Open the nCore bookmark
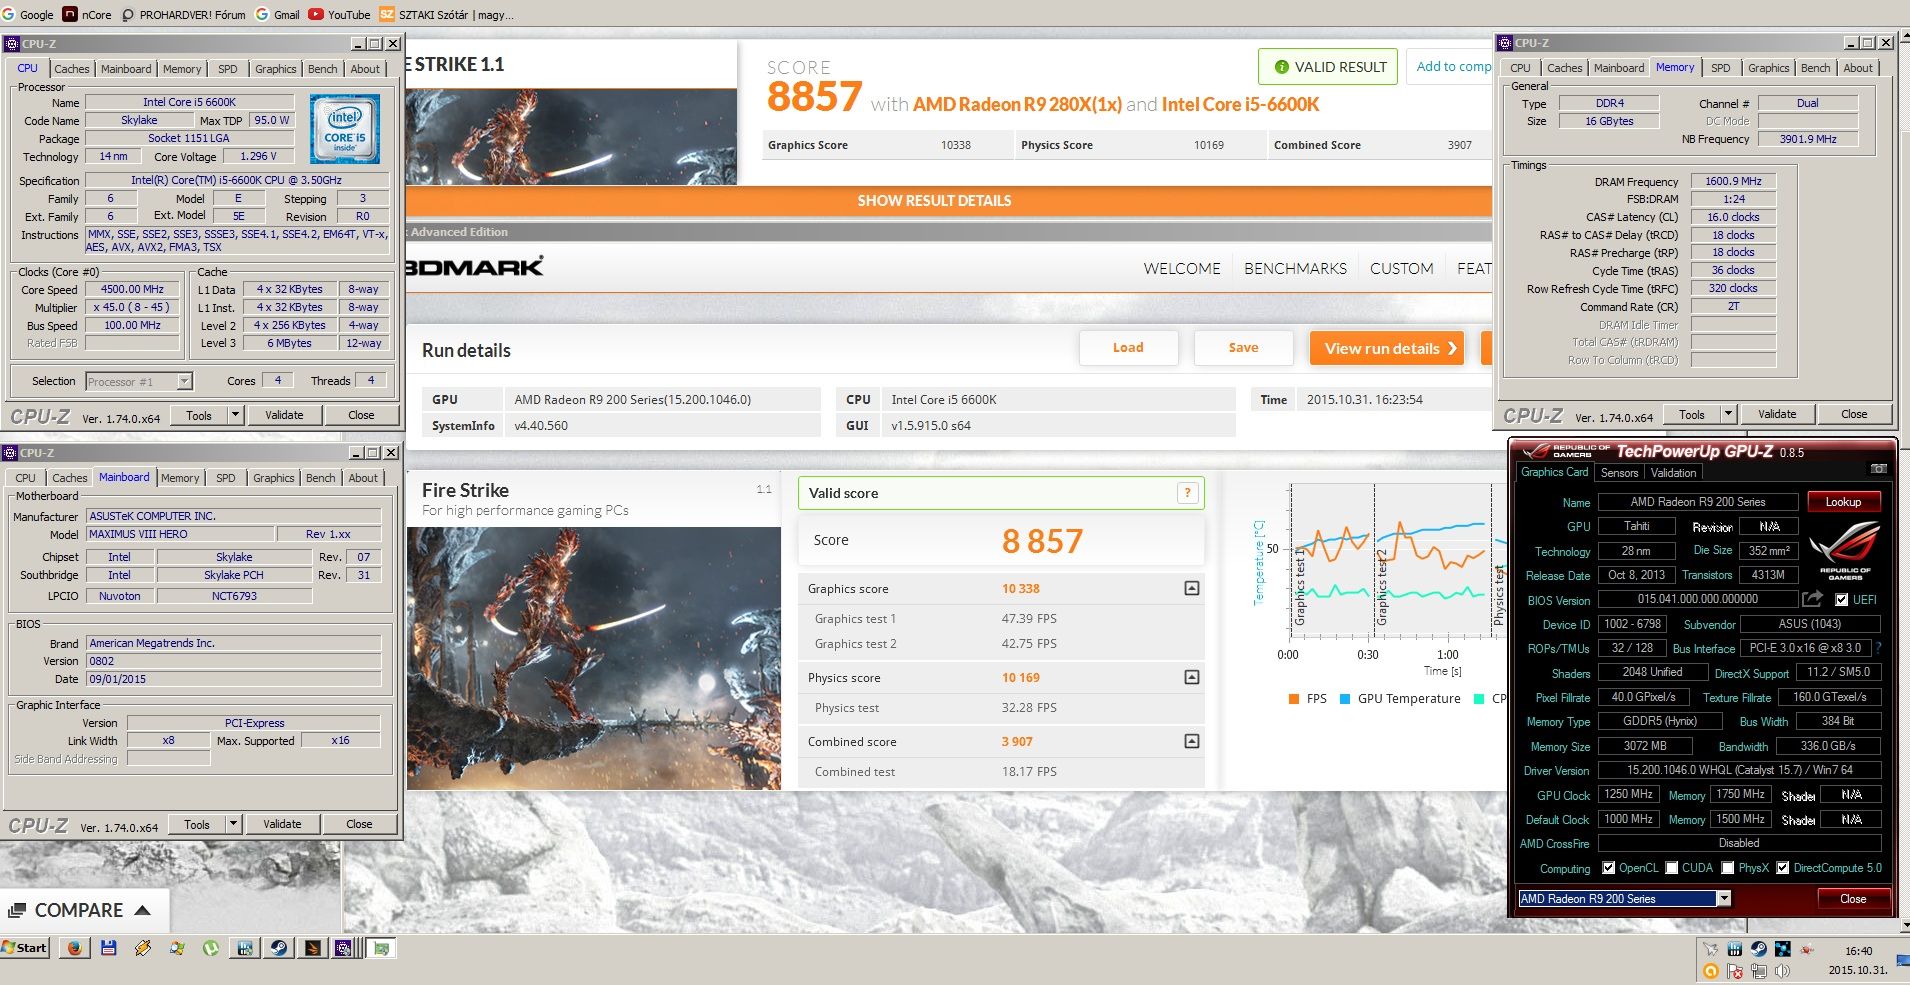The width and height of the screenshot is (1910, 985). [x=87, y=14]
